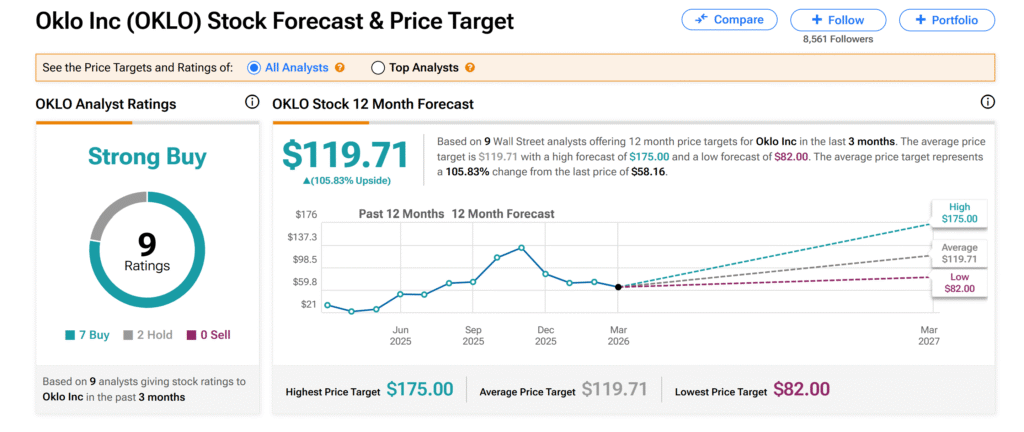Click the plus icon on Portfolio button

[x=918, y=20]
